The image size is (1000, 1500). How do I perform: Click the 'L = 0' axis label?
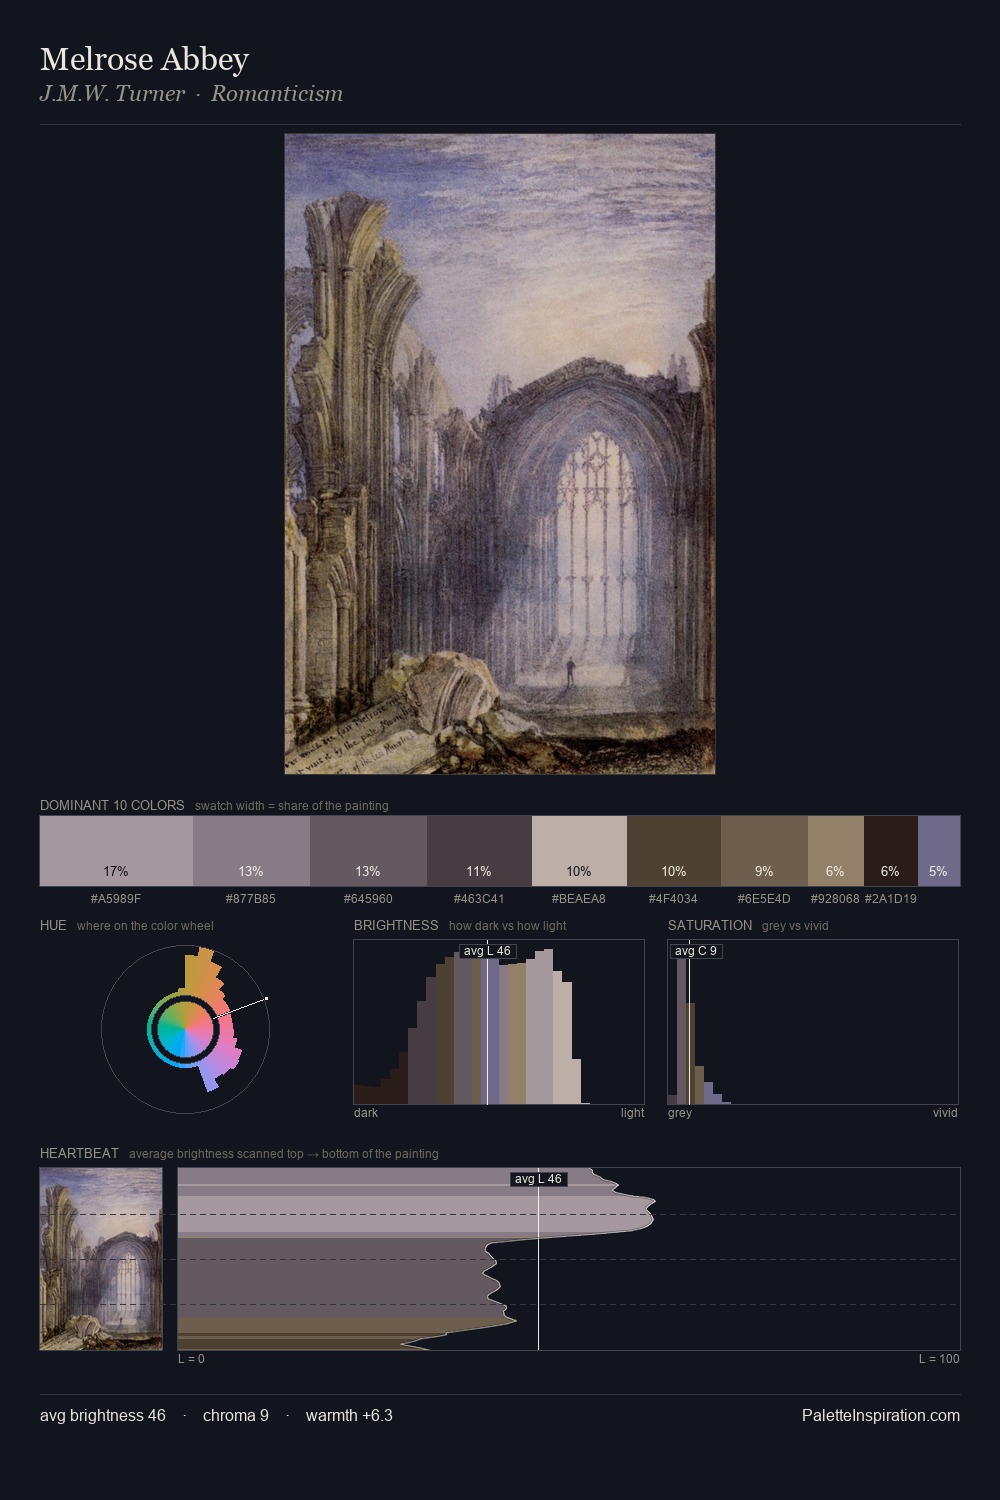(x=191, y=1359)
